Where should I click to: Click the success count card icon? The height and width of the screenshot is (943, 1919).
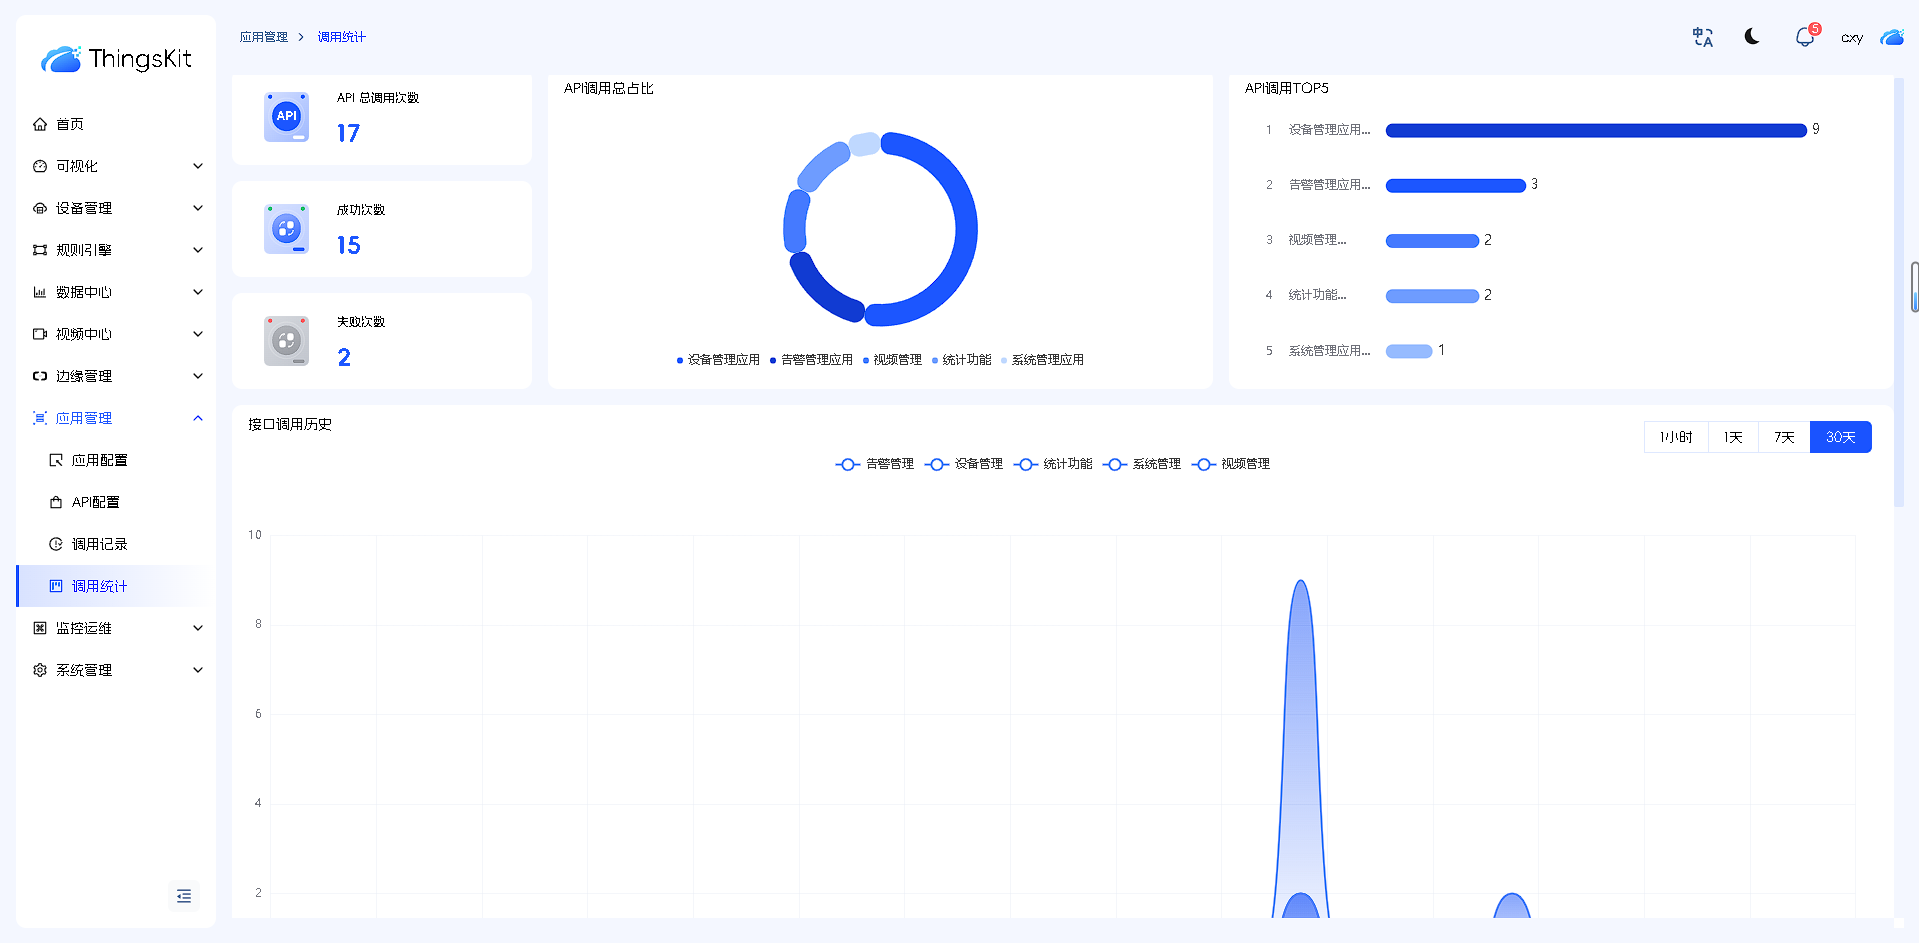click(x=286, y=229)
